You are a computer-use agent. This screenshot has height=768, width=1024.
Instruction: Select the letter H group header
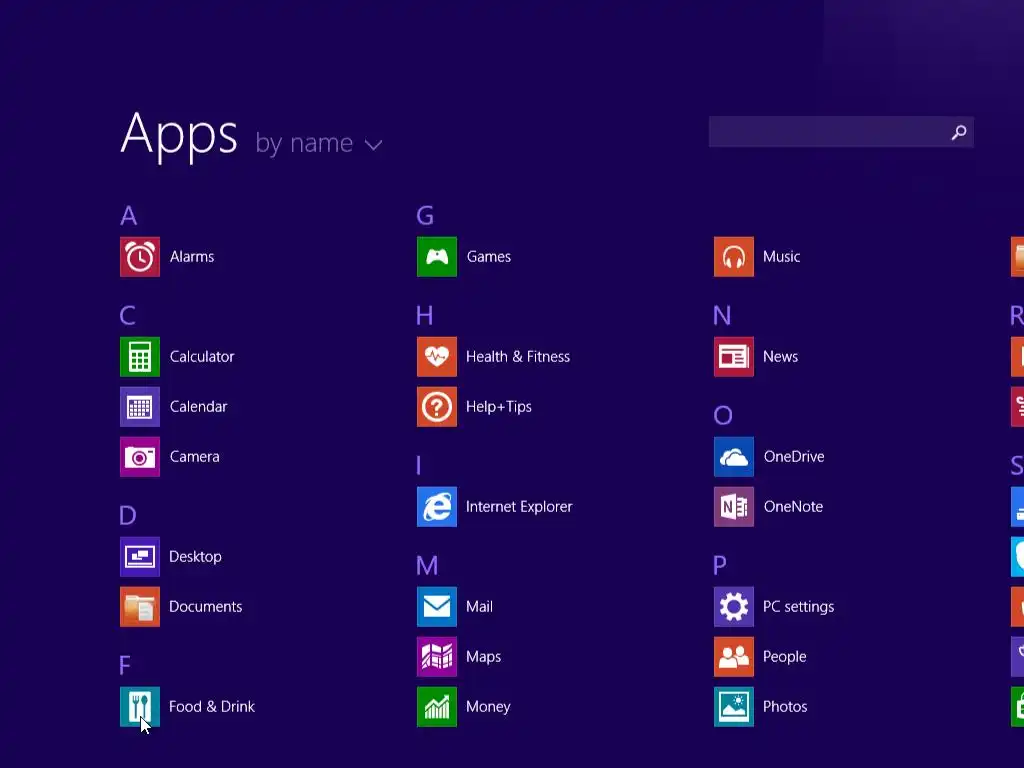[x=424, y=315]
